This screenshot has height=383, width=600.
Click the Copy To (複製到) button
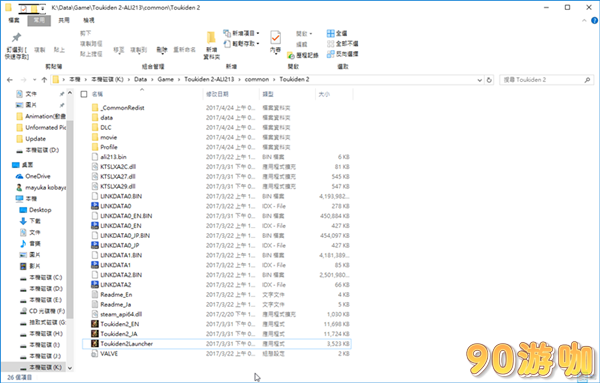point(139,50)
